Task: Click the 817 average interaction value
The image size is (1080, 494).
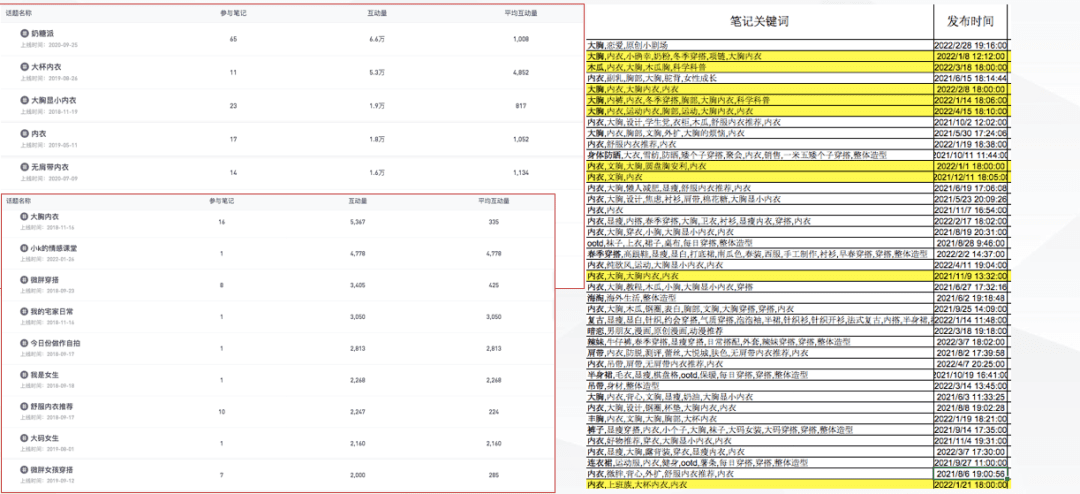Action: [521, 106]
